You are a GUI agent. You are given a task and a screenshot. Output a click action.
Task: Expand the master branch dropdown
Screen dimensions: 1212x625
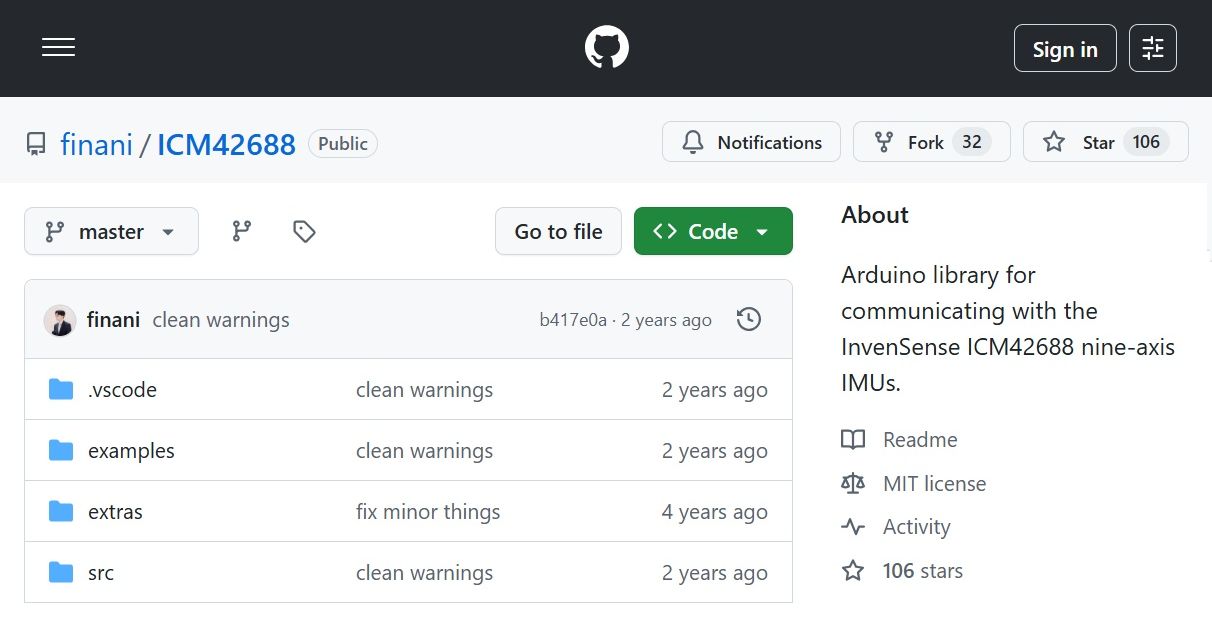pos(111,231)
